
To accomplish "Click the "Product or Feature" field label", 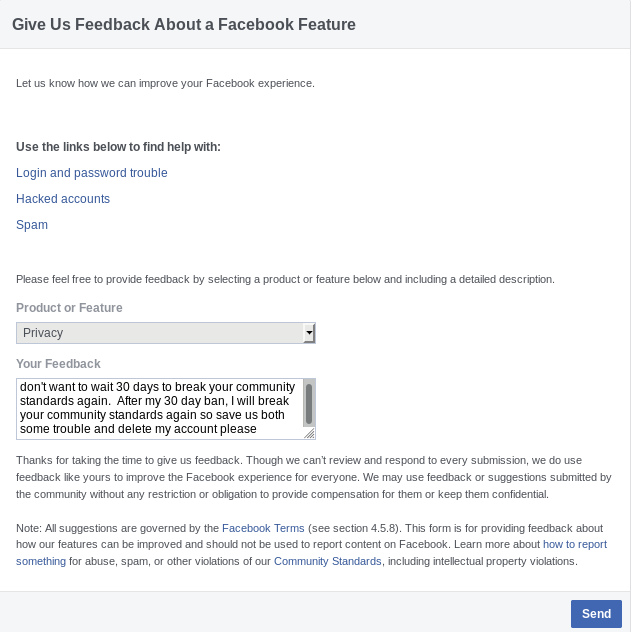I will [x=69, y=308].
